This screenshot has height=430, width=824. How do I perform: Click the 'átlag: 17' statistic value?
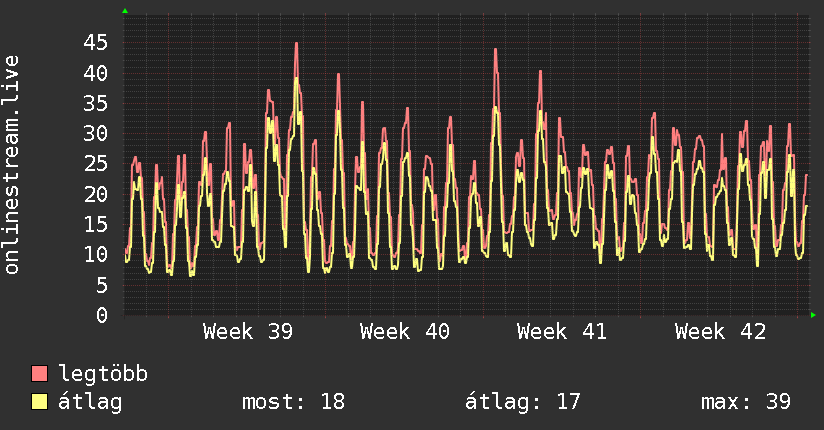click(x=522, y=402)
